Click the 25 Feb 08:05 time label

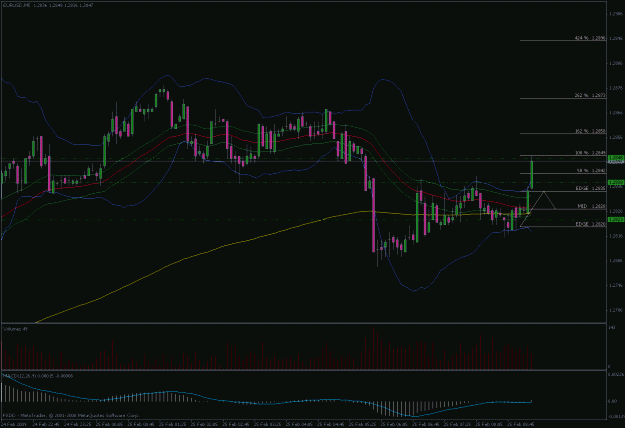(x=489, y=424)
